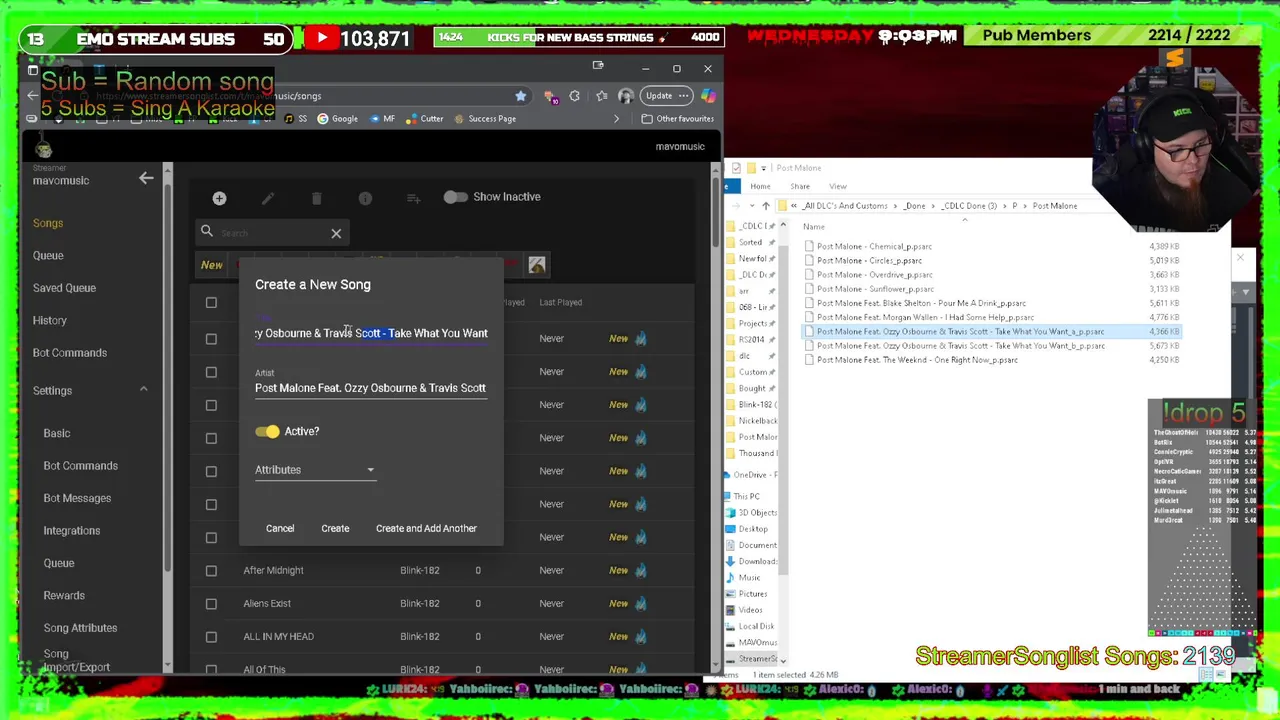Viewport: 1280px width, 720px height.
Task: Click guitar icon on Aliens Exist row
Action: pos(641,603)
